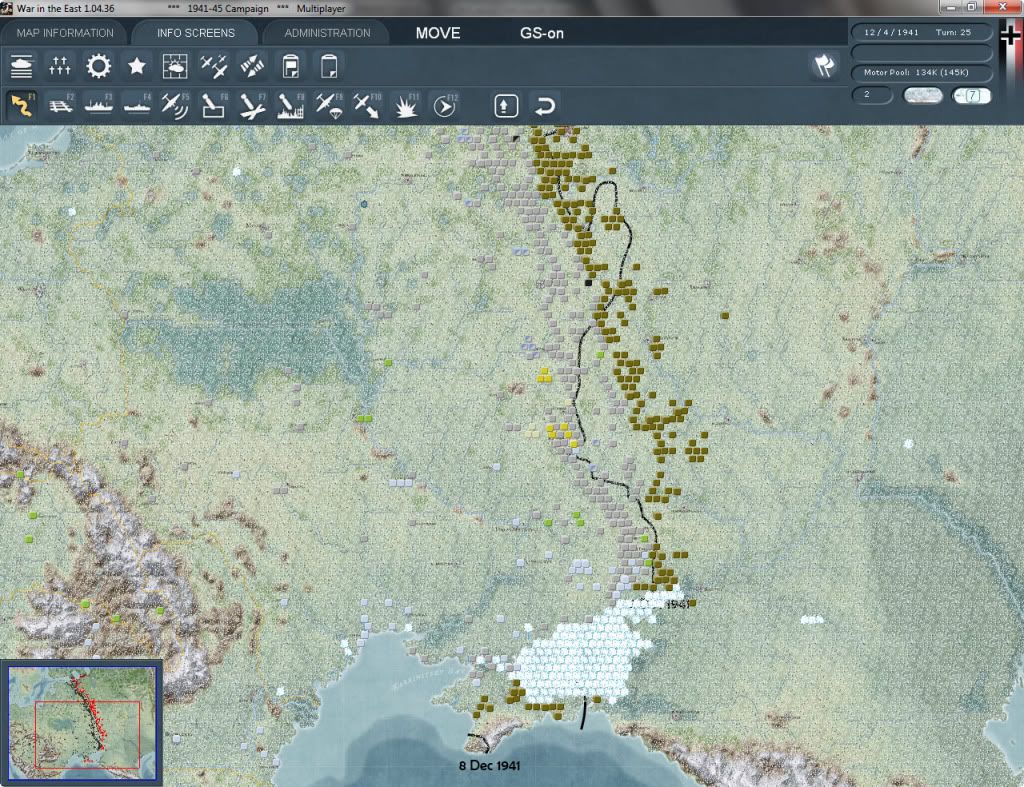Click the up-arrow box toolbar icon
1024x787 pixels.
coord(506,106)
